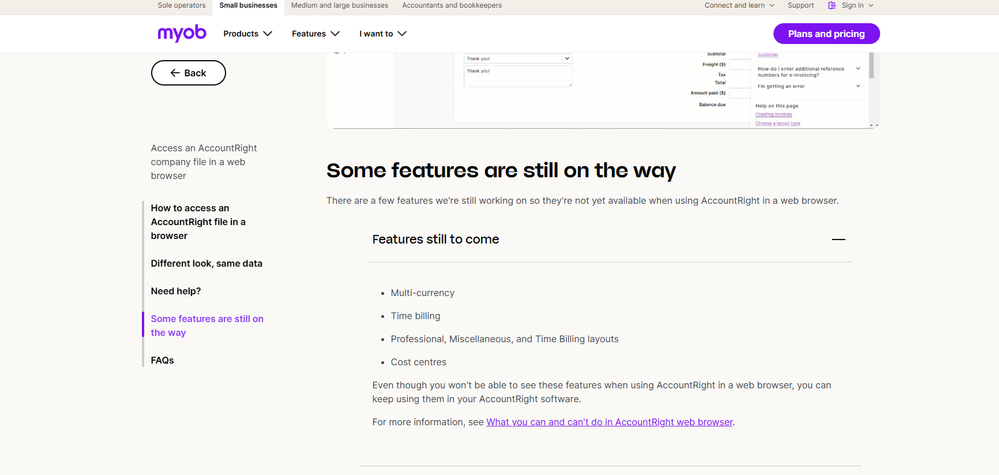999x475 pixels.
Task: Click the Support link
Action: 800,6
